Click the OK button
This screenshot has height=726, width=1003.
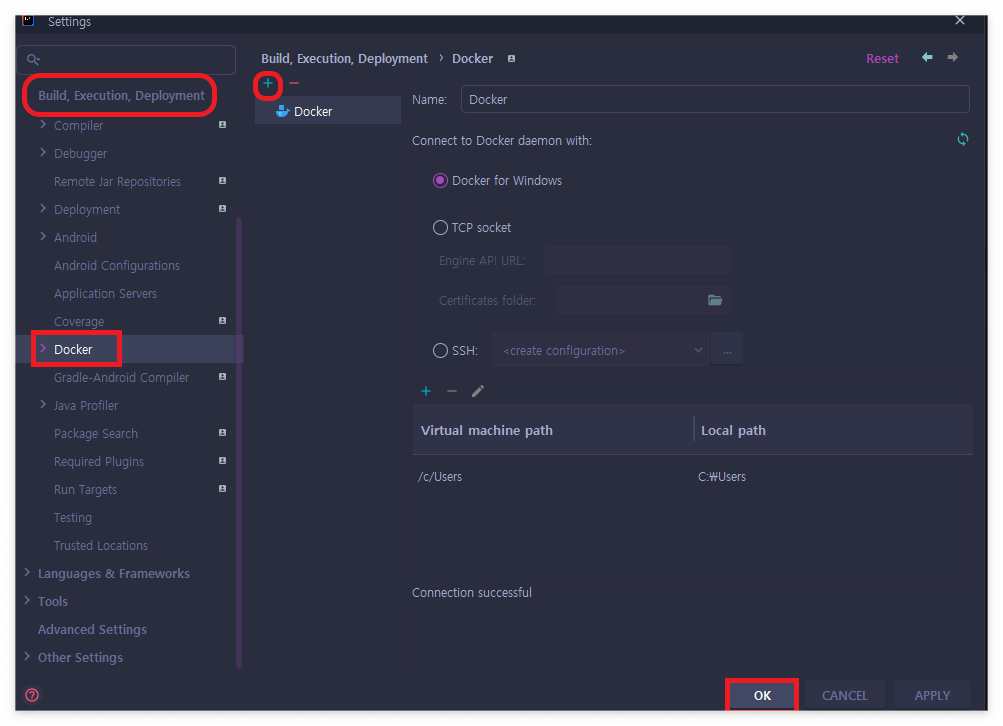click(x=762, y=695)
